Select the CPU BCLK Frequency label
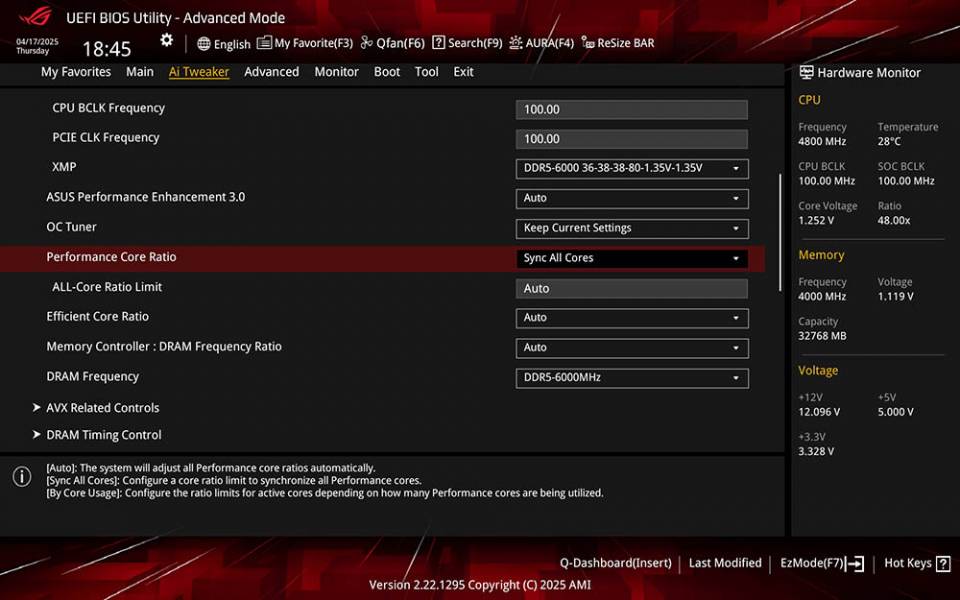This screenshot has height=600, width=960. click(108, 108)
